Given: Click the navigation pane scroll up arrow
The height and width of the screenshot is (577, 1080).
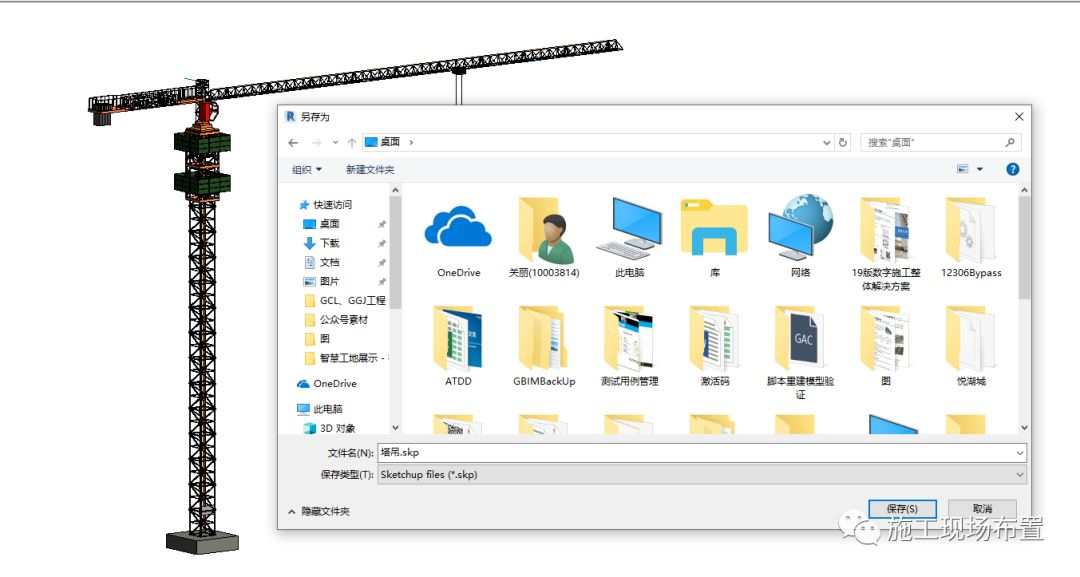Looking at the screenshot, I should (x=395, y=190).
